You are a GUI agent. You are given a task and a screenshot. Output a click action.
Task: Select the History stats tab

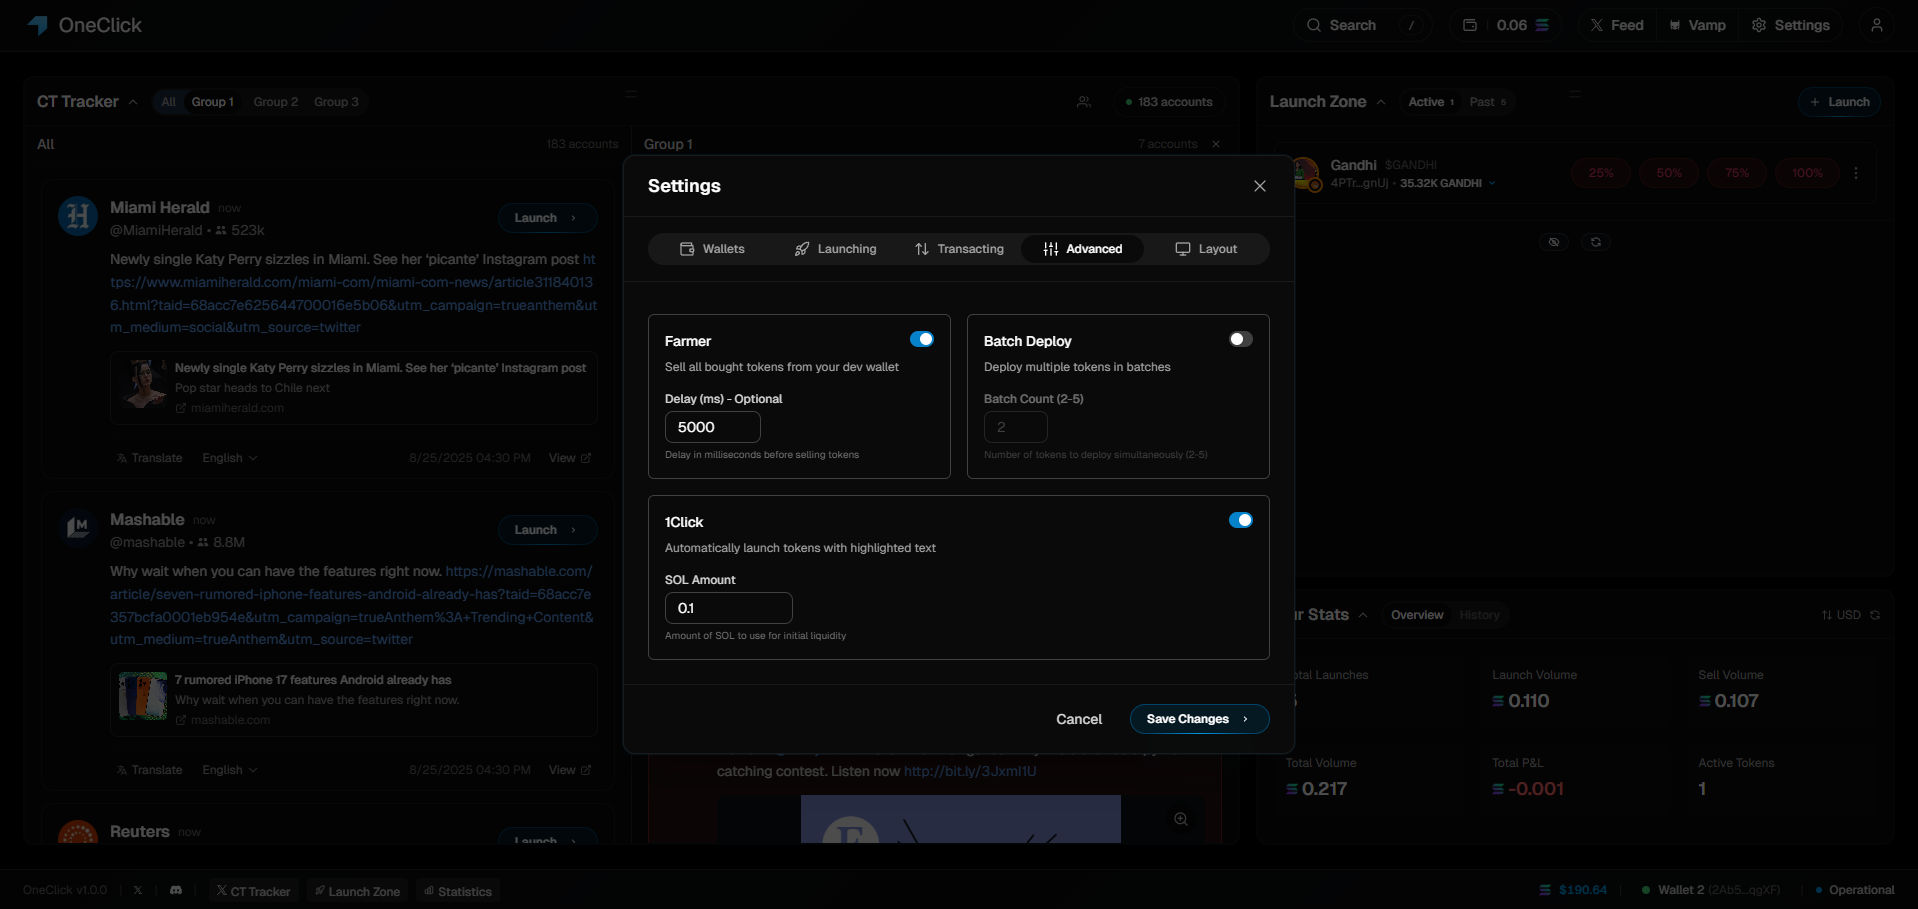coord(1479,615)
